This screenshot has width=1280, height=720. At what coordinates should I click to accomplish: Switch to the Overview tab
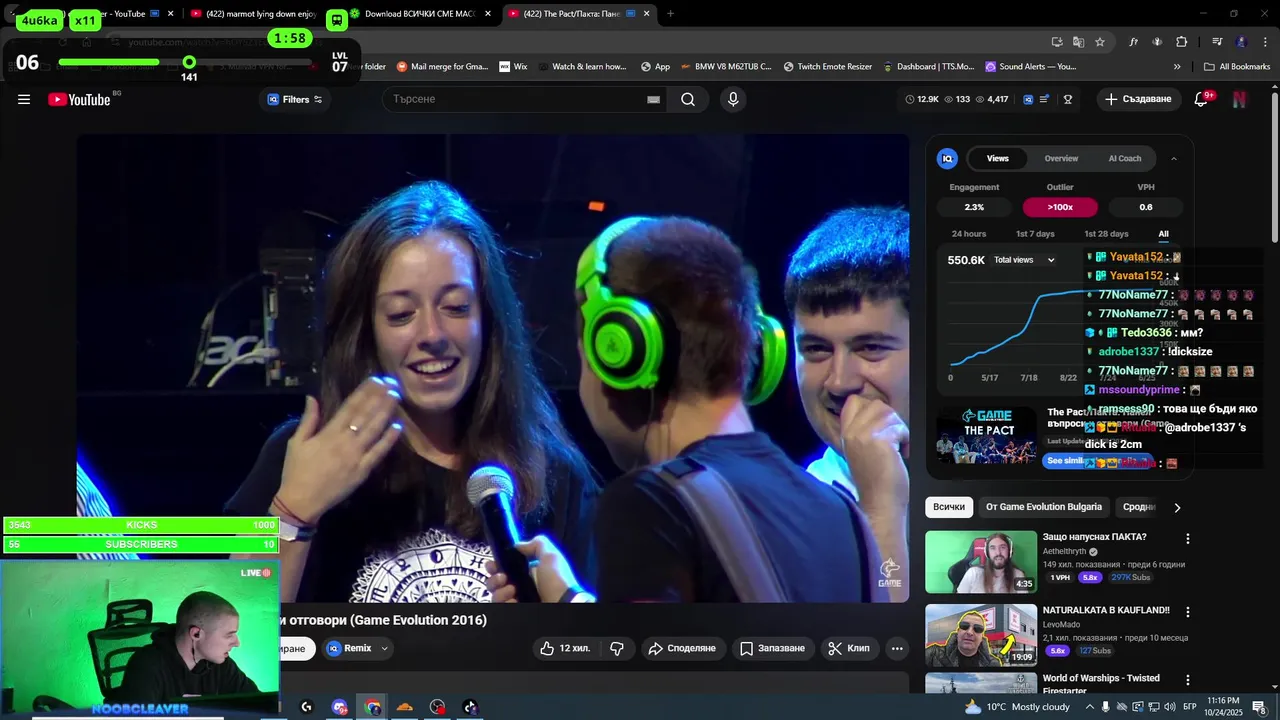tap(1061, 158)
